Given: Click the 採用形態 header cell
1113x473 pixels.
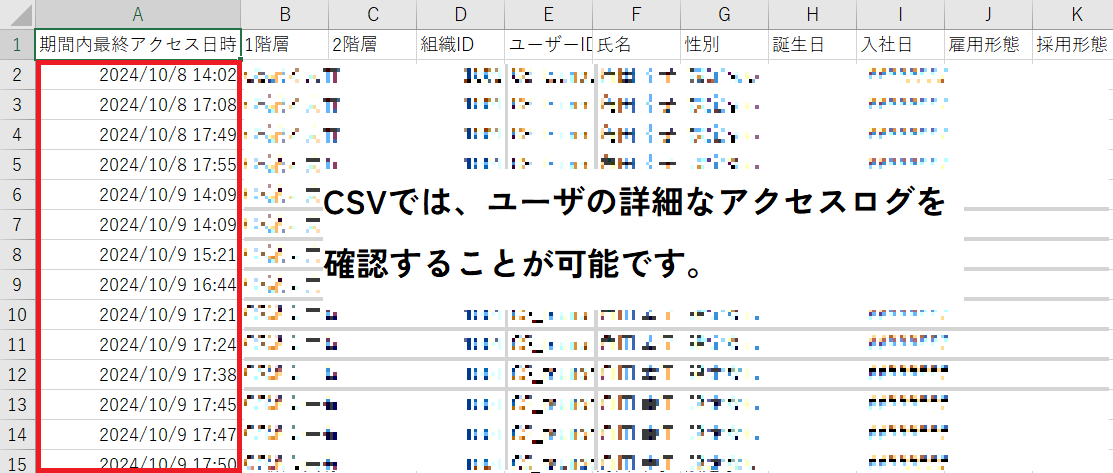Looking at the screenshot, I should coord(1073,45).
